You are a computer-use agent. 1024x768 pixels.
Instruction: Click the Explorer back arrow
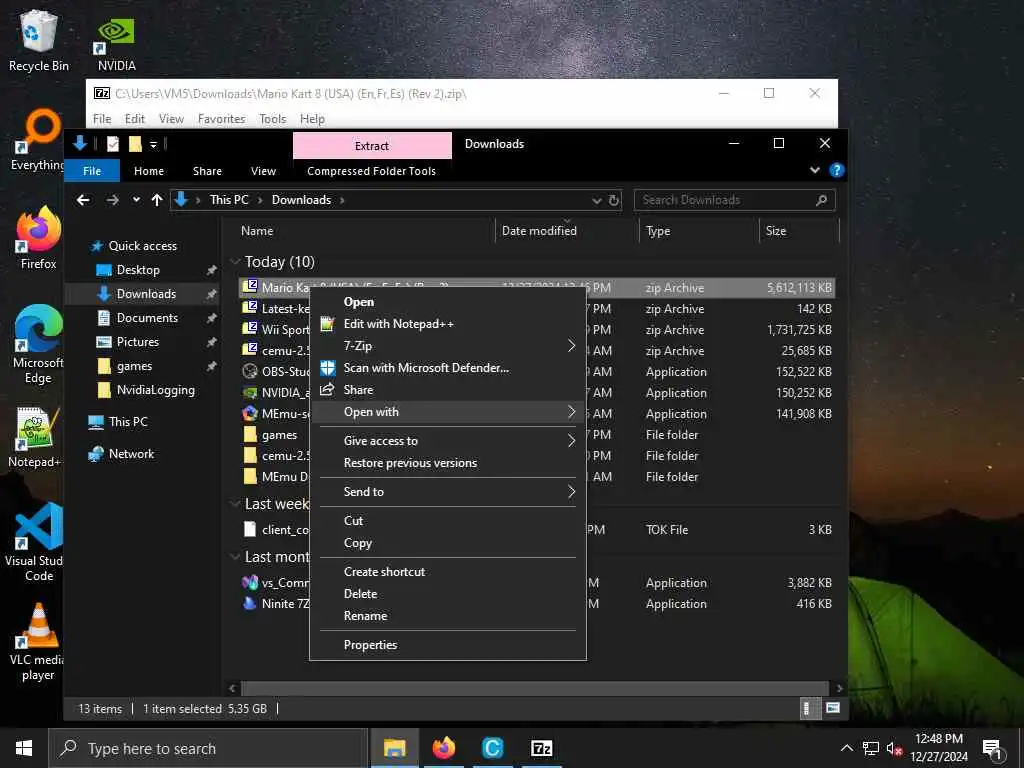point(83,200)
